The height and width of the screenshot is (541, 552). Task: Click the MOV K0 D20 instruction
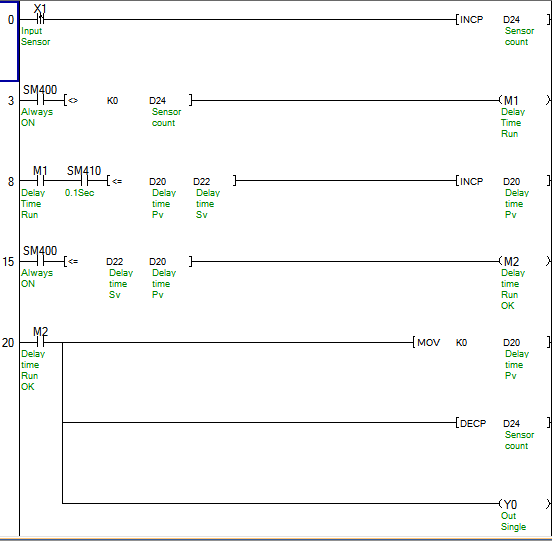pos(481,342)
